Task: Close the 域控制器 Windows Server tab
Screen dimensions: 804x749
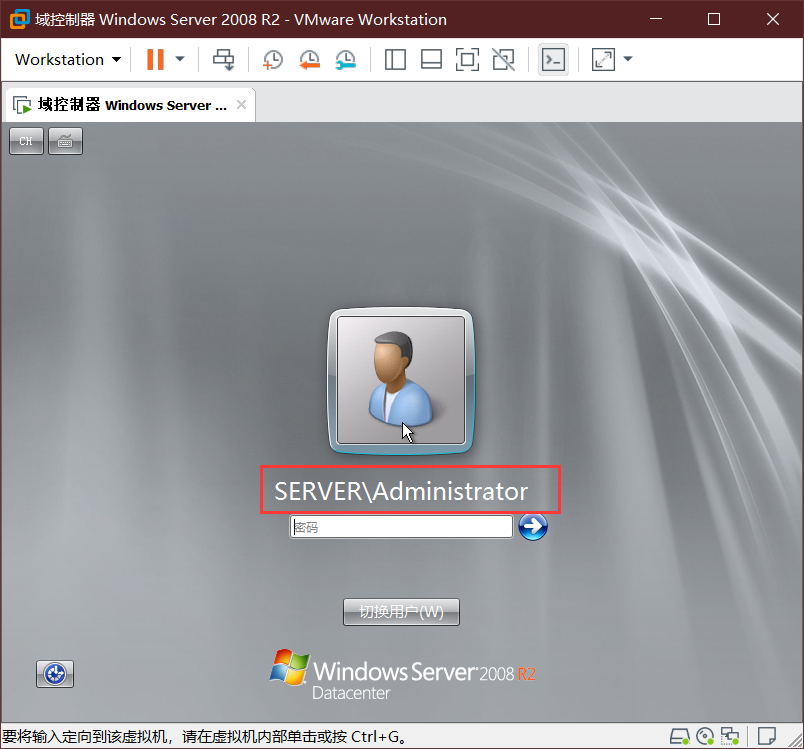Action: (x=241, y=105)
